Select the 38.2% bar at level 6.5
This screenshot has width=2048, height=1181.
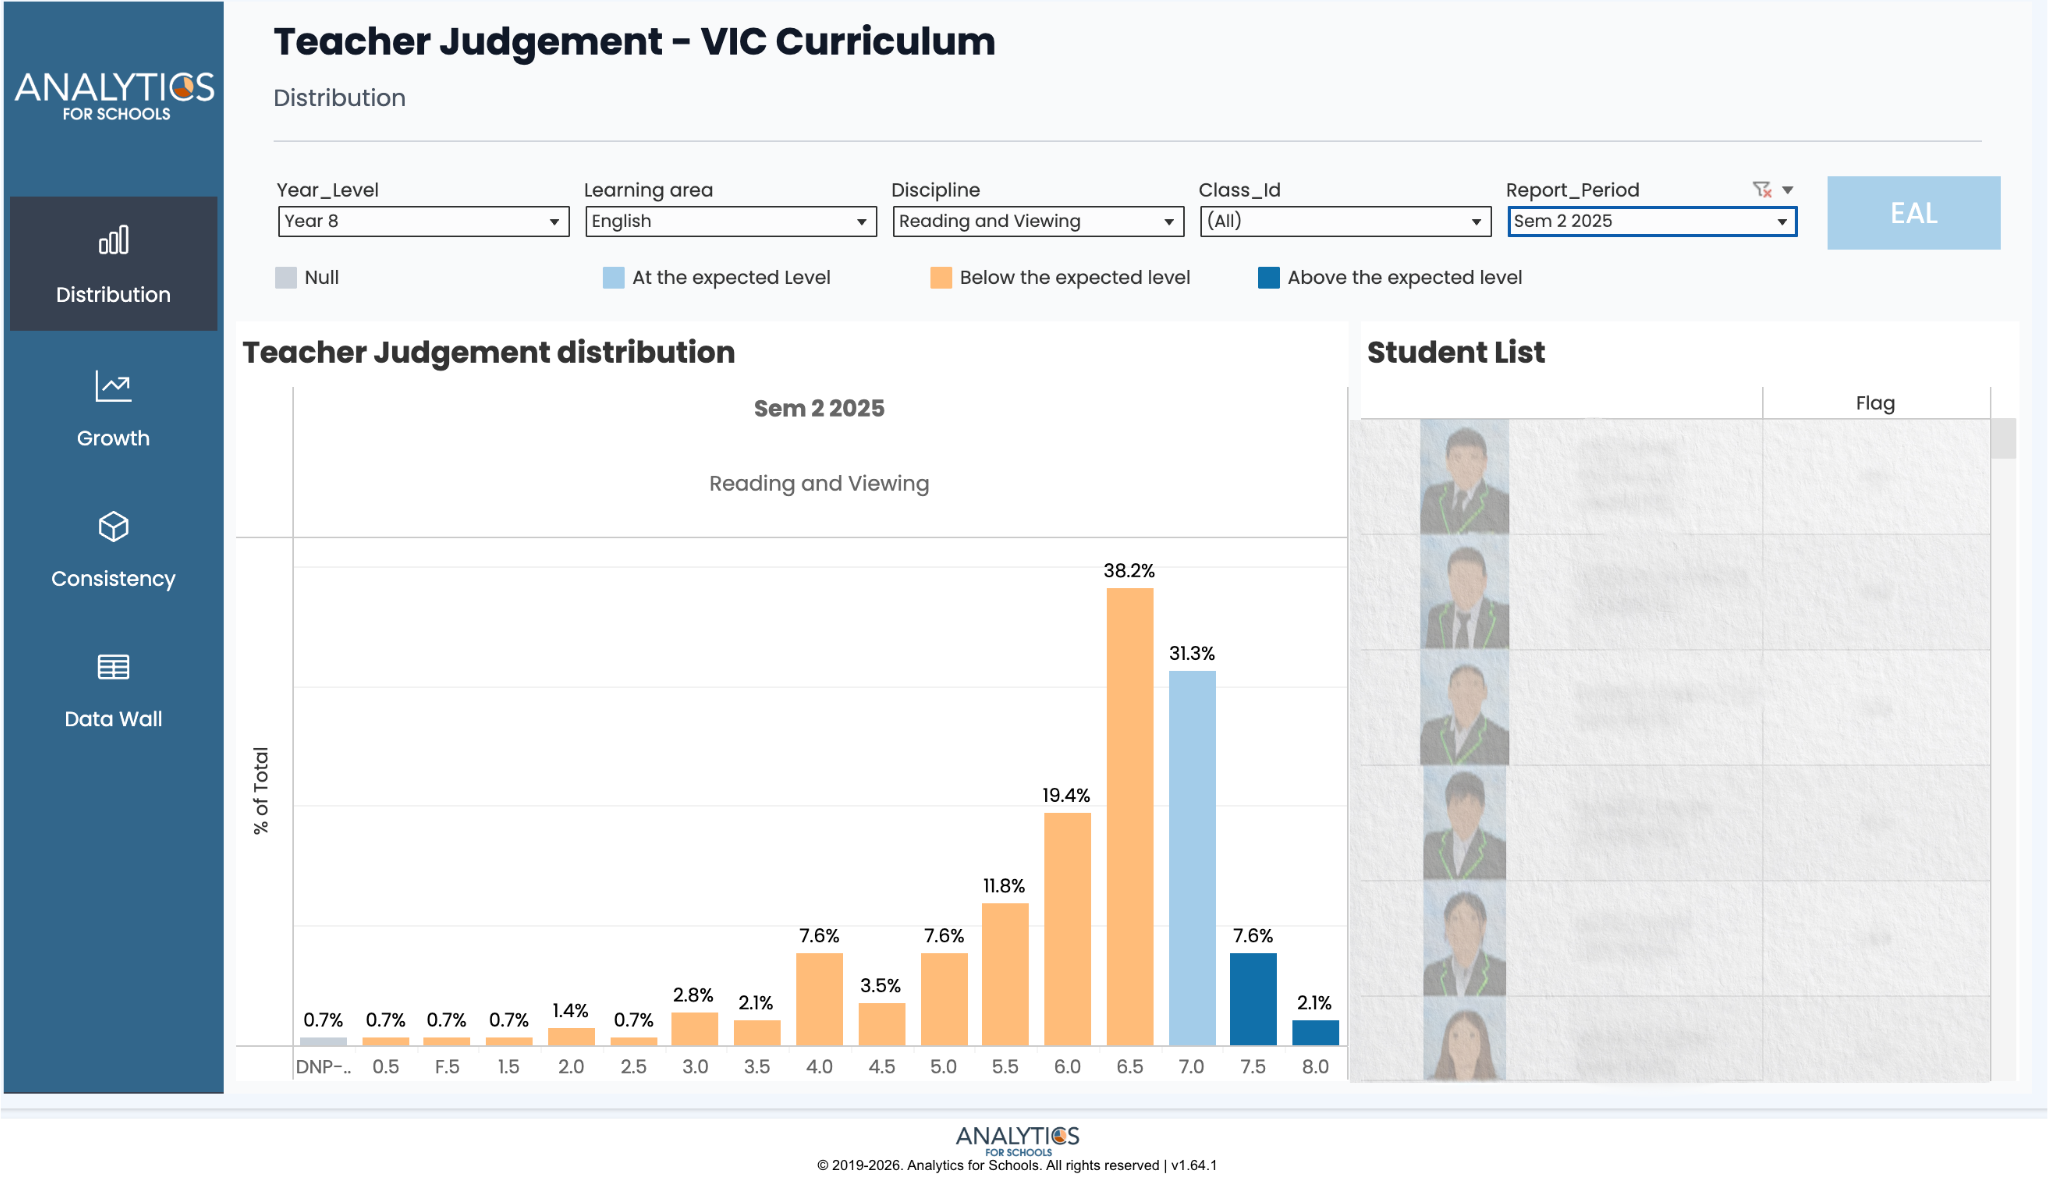(1129, 816)
